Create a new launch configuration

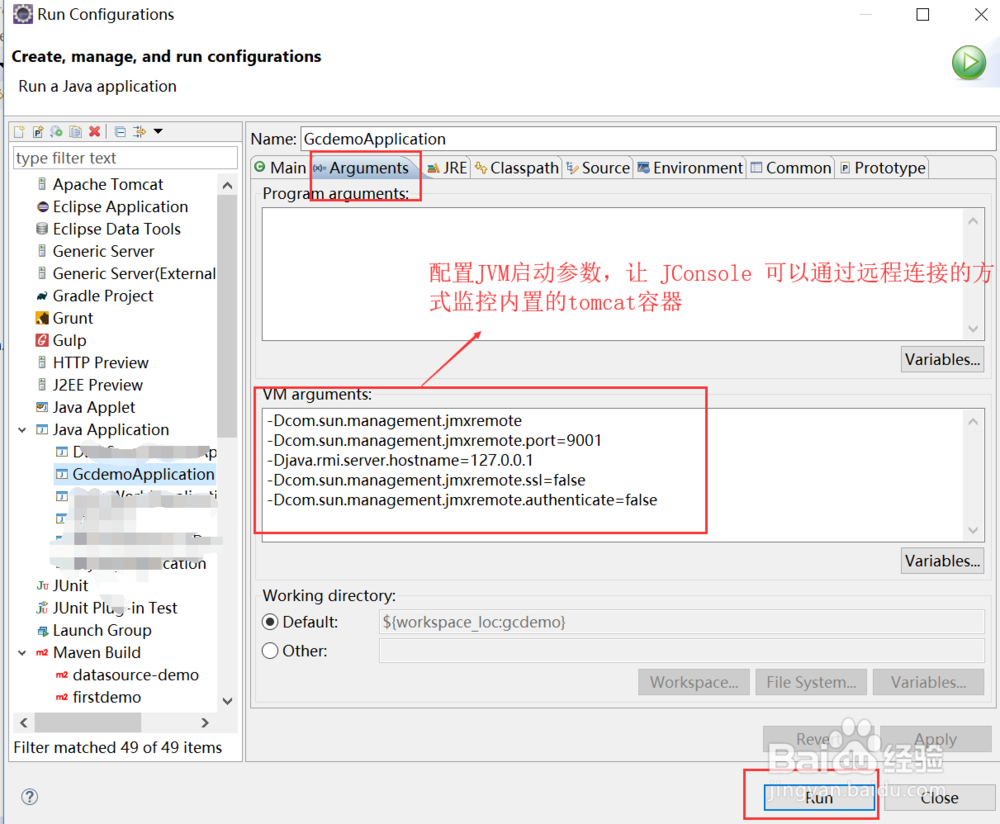pos(19,131)
